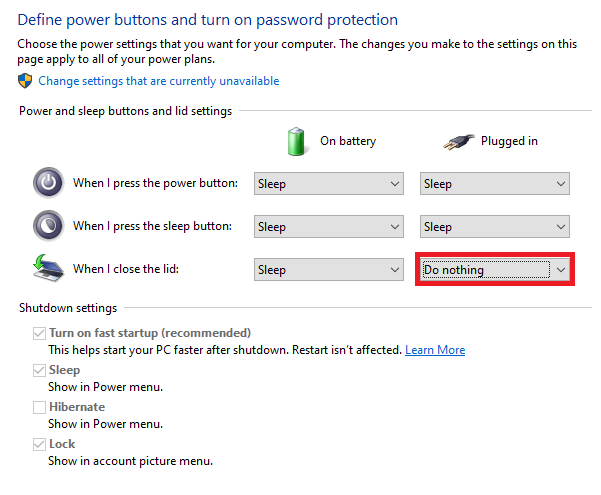Click the power button icon
The image size is (601, 495).
coord(48,183)
